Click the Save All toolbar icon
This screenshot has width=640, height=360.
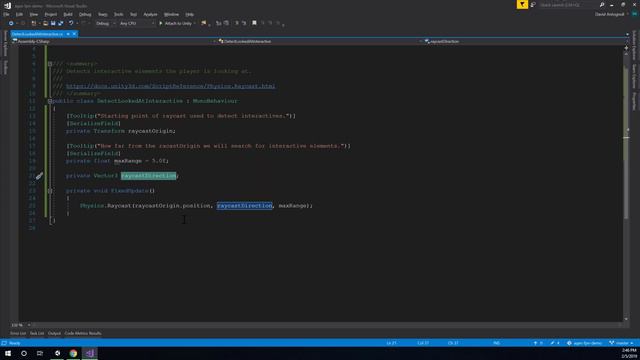(61, 23)
